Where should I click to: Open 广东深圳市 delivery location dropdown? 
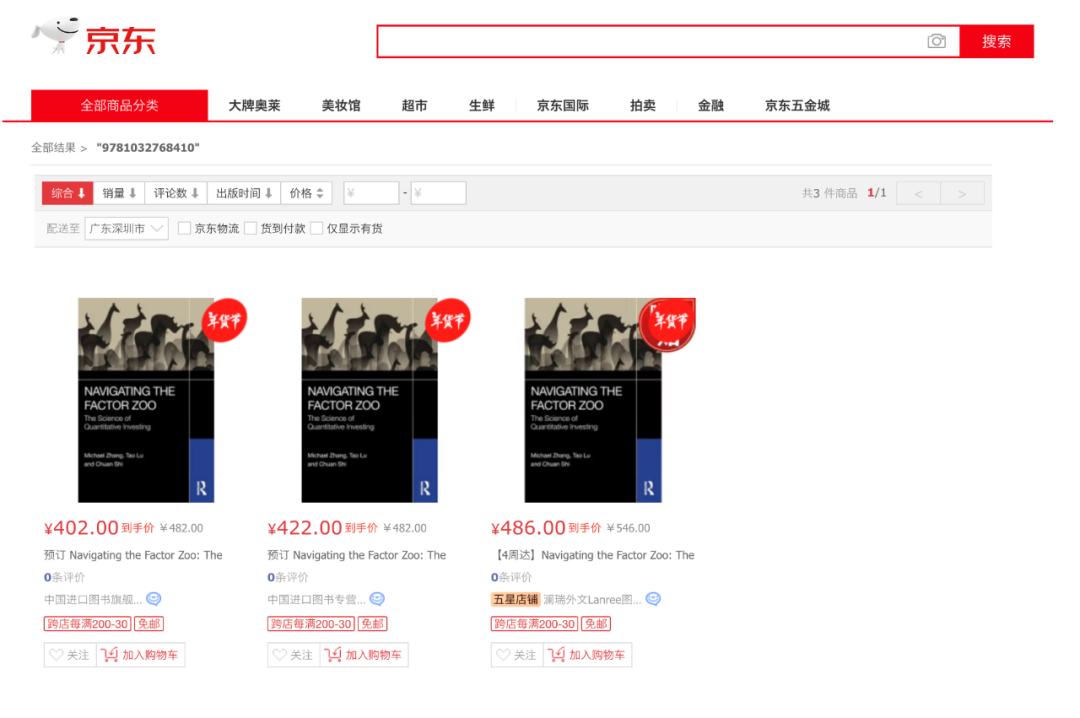tap(126, 228)
